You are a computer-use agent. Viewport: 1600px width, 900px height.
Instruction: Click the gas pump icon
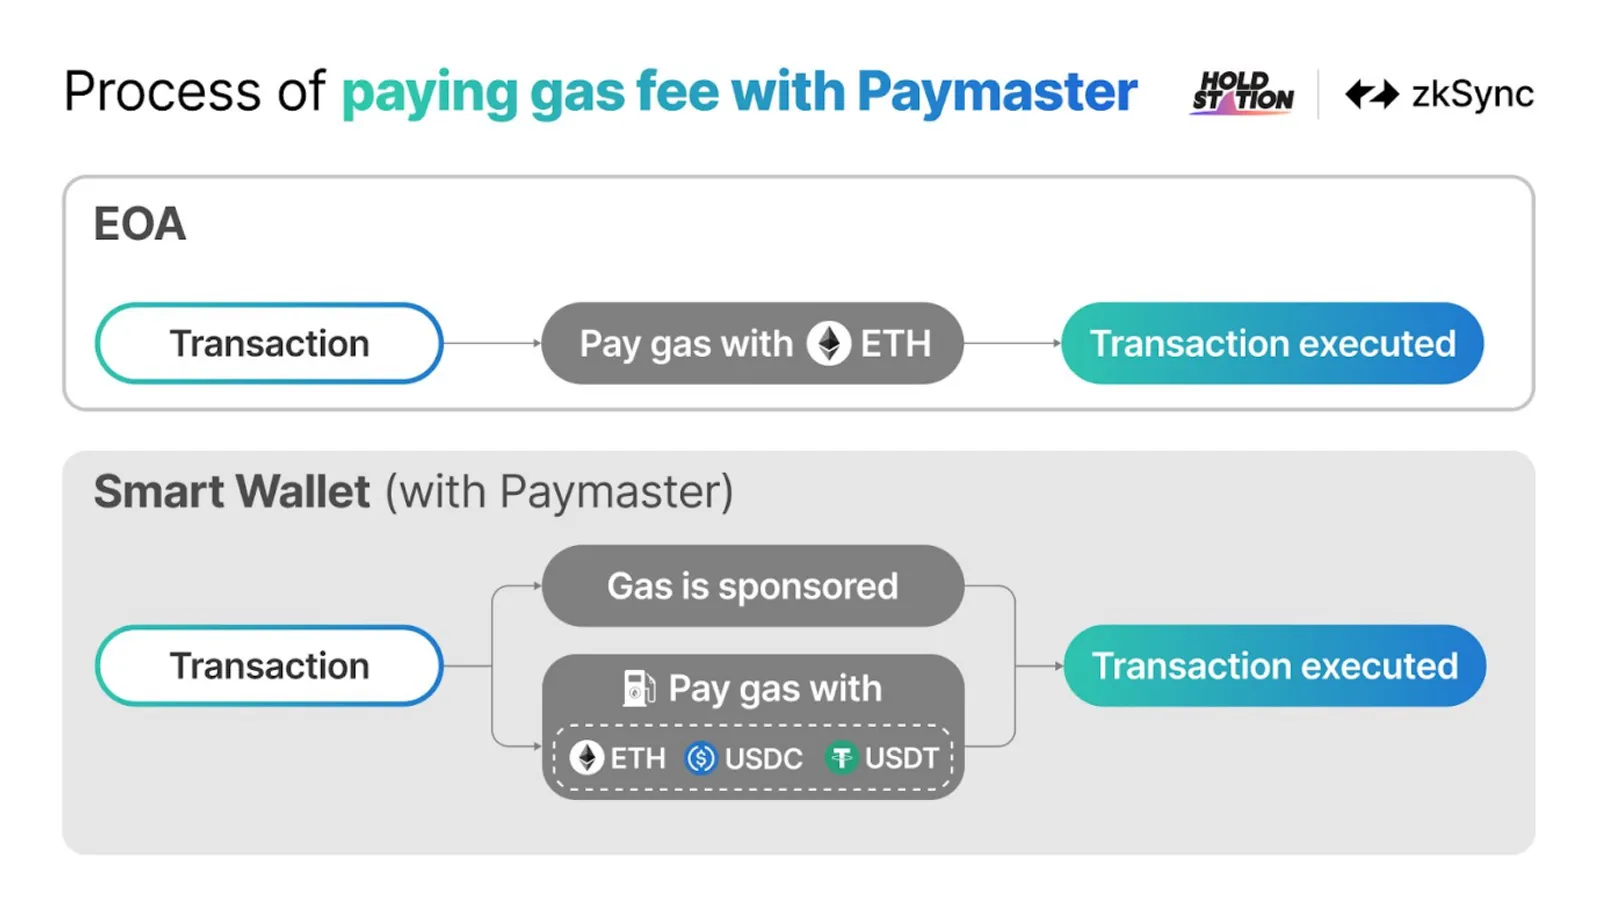pos(639,688)
